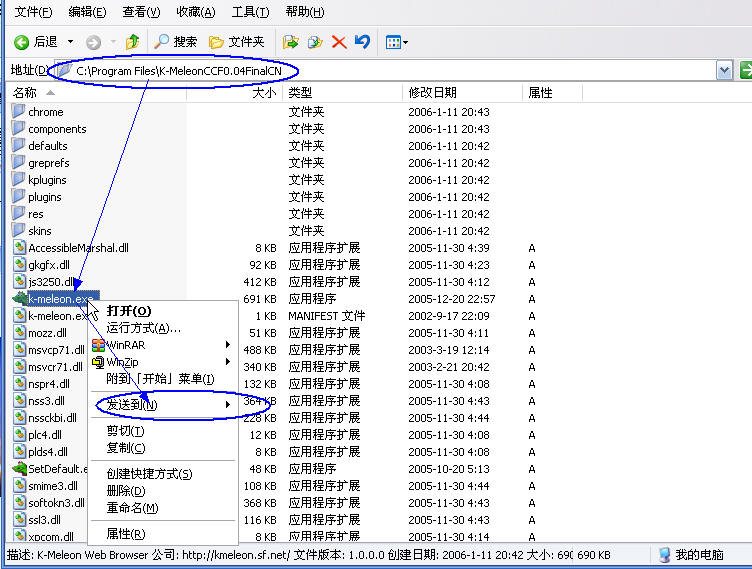
Task: Choose Rename (重命名) in context menu
Action: tap(163, 508)
